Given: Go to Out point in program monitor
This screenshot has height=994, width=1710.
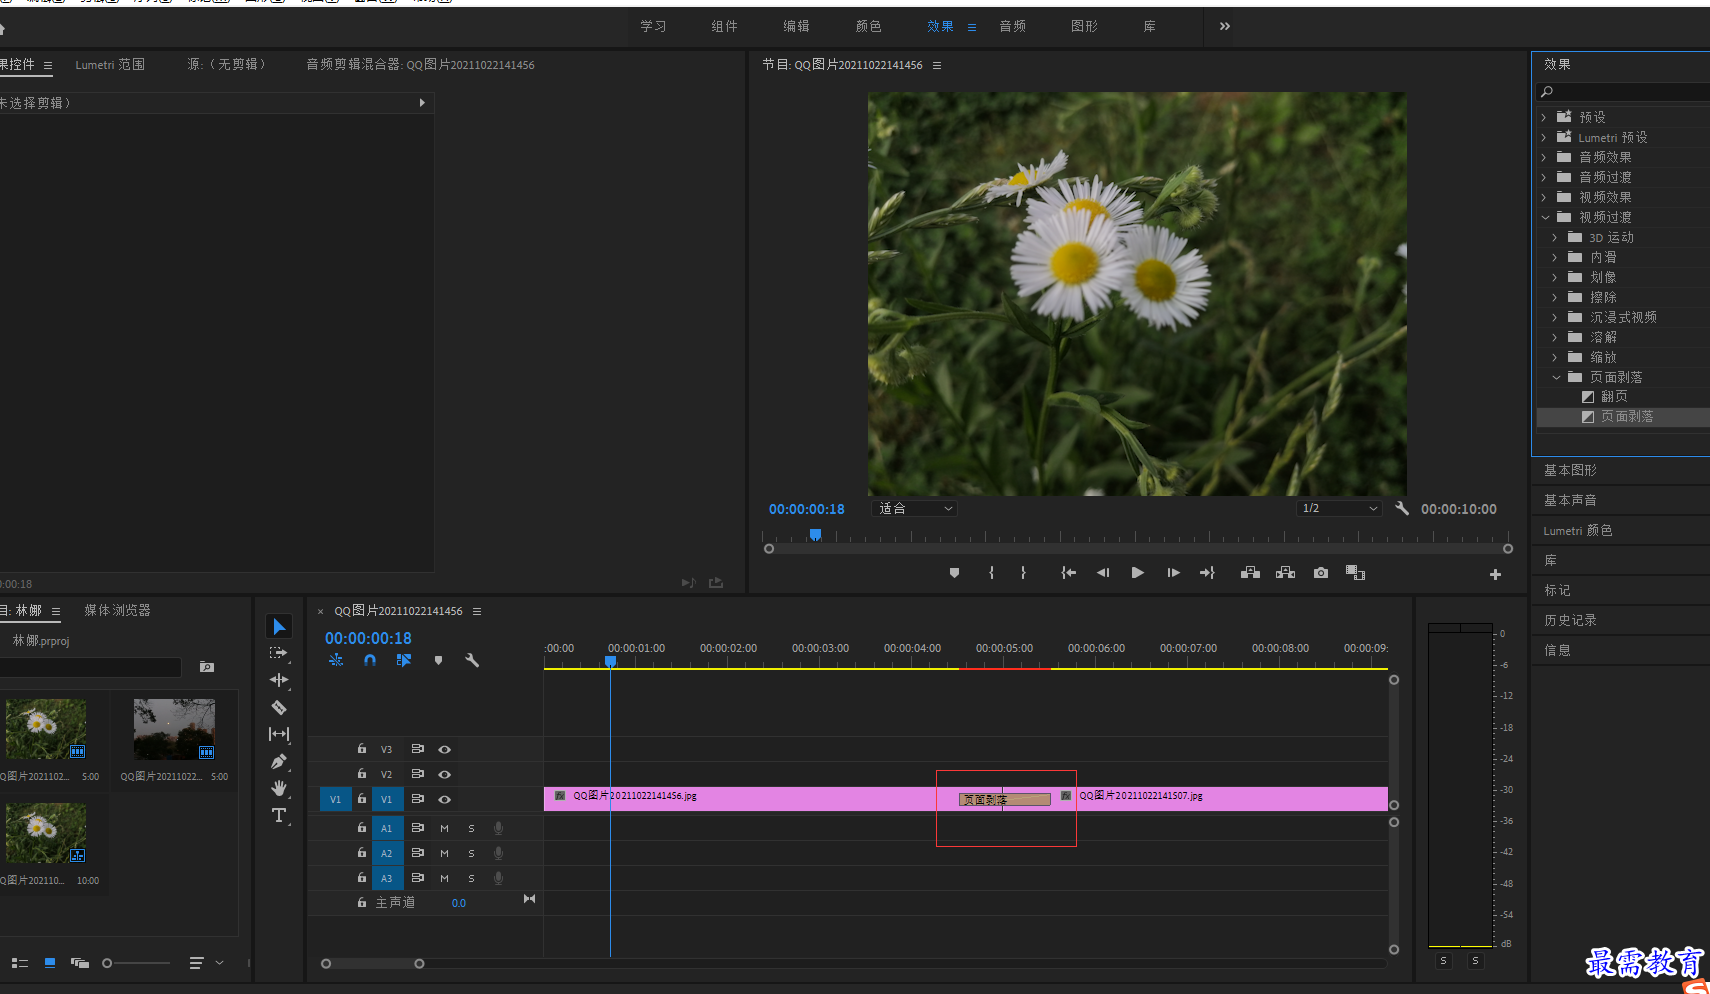Looking at the screenshot, I should click(1207, 573).
